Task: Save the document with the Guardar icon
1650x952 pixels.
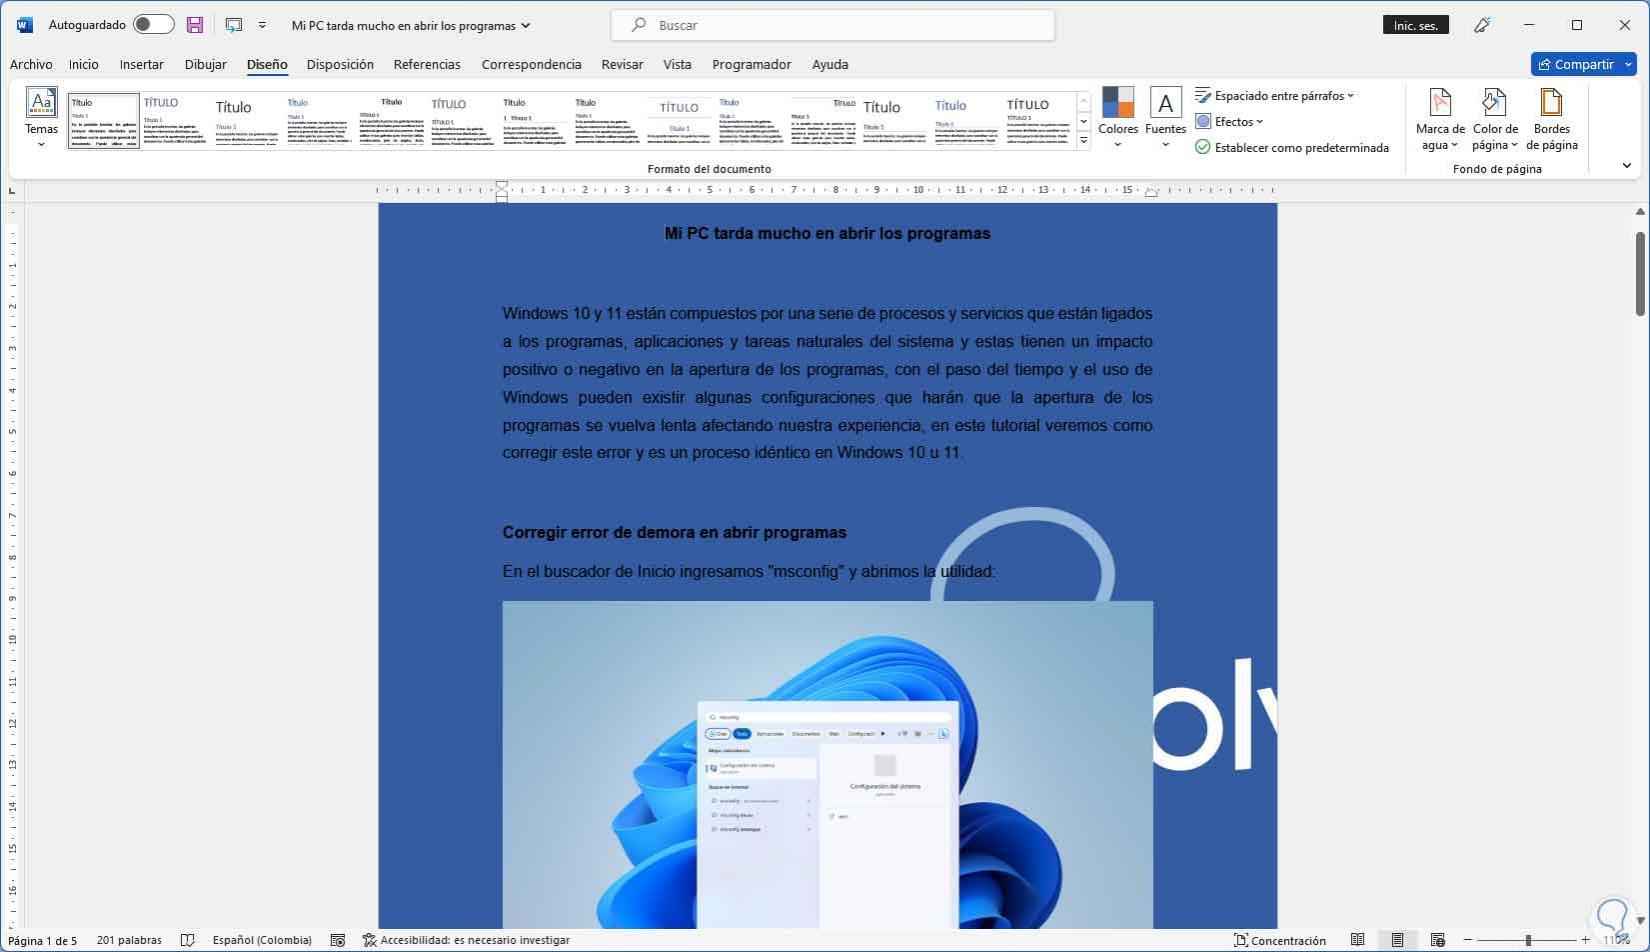Action: click(x=195, y=25)
